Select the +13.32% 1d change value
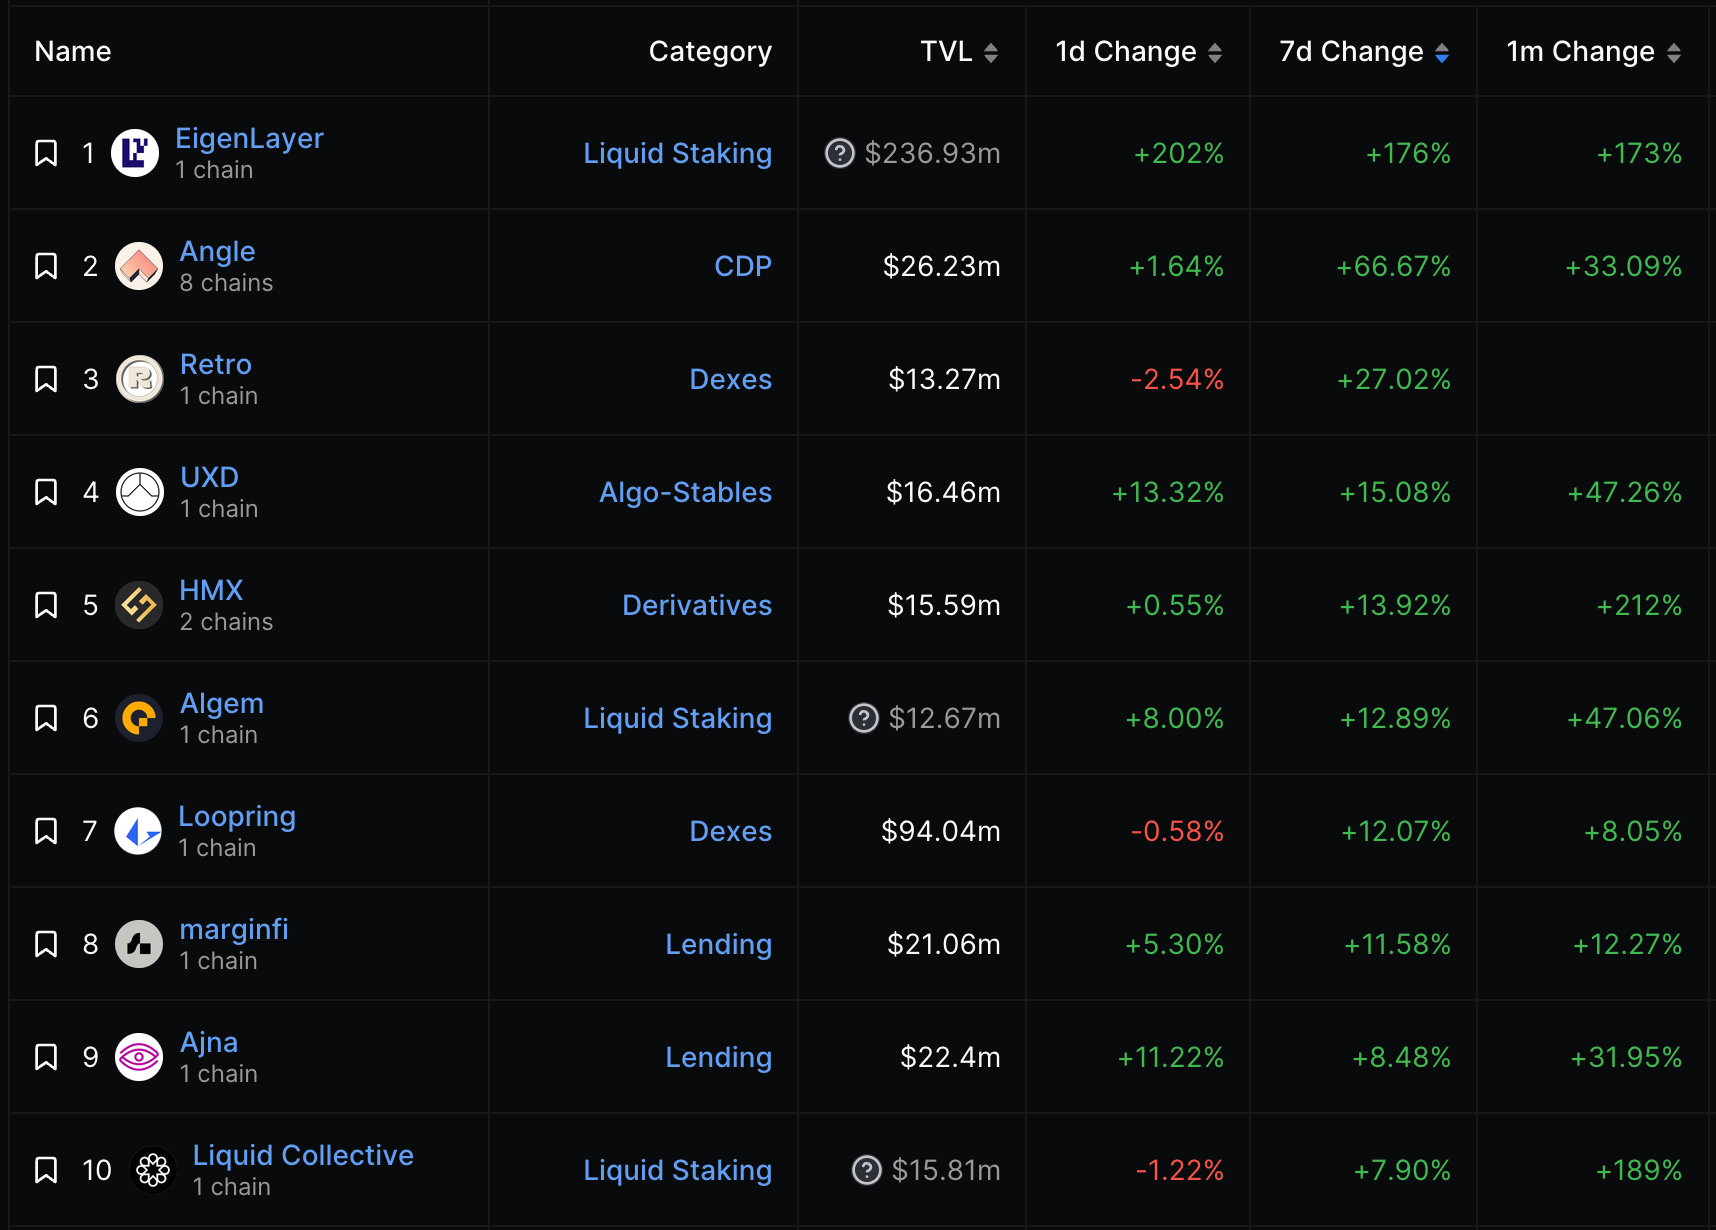Viewport: 1716px width, 1230px height. 1168,492
